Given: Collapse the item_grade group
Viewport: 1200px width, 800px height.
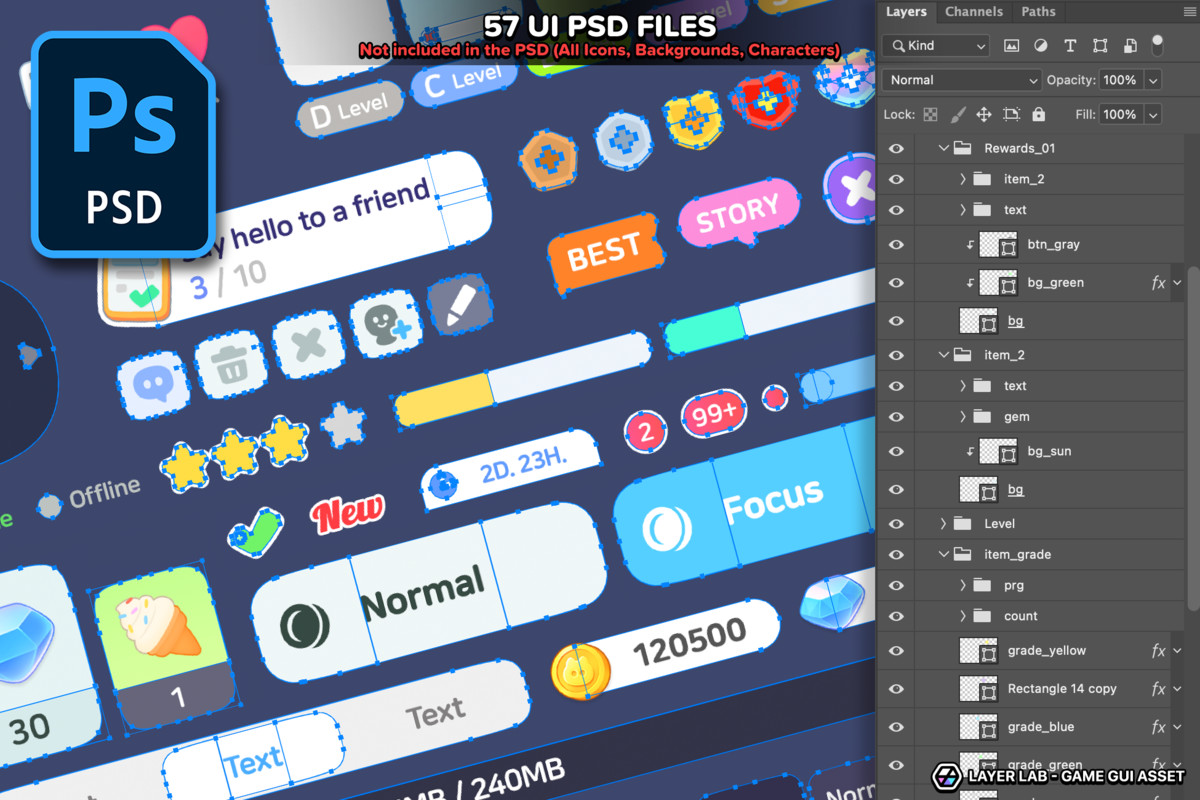Looking at the screenshot, I should point(943,554).
